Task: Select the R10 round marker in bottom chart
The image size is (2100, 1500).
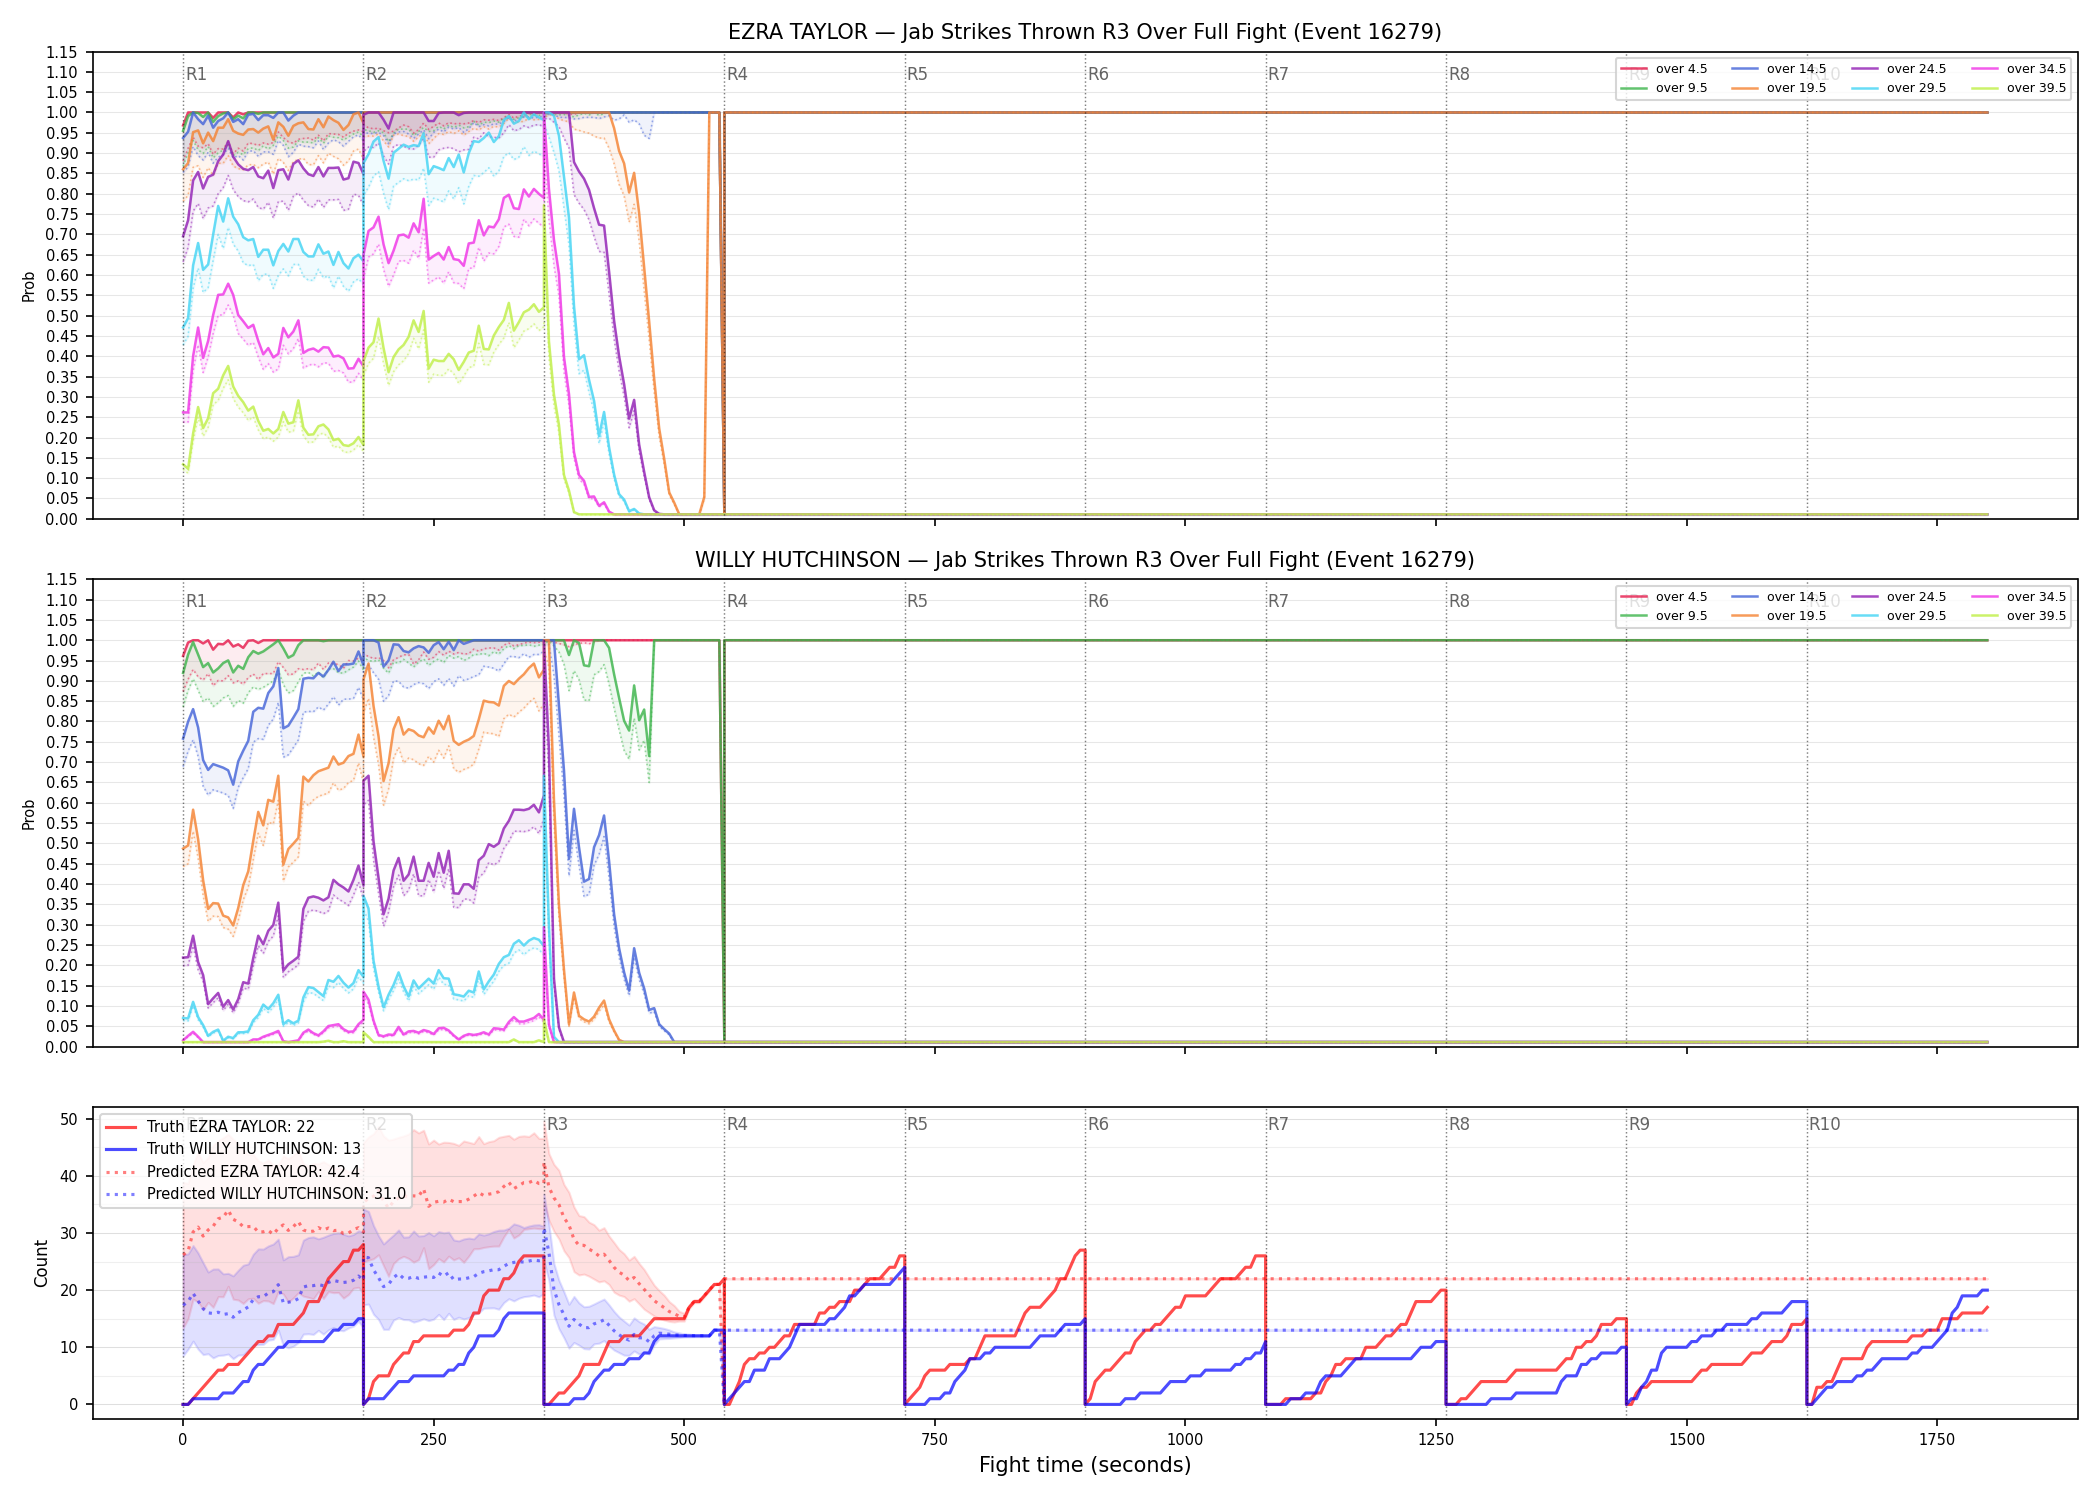Action: click(1824, 1124)
